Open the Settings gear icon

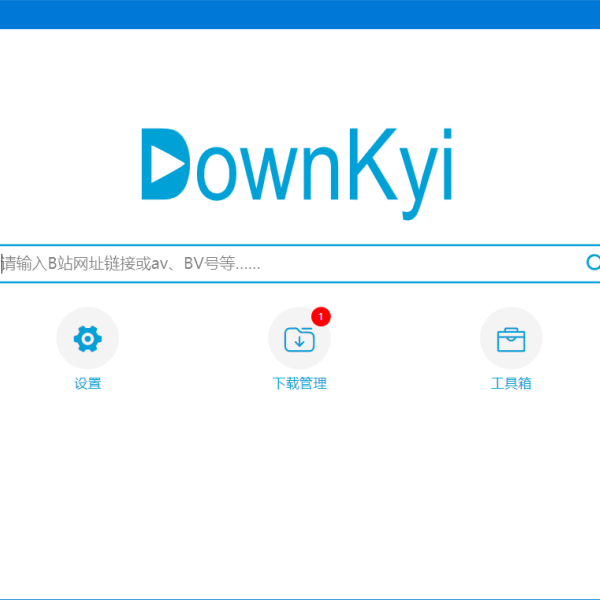click(88, 338)
